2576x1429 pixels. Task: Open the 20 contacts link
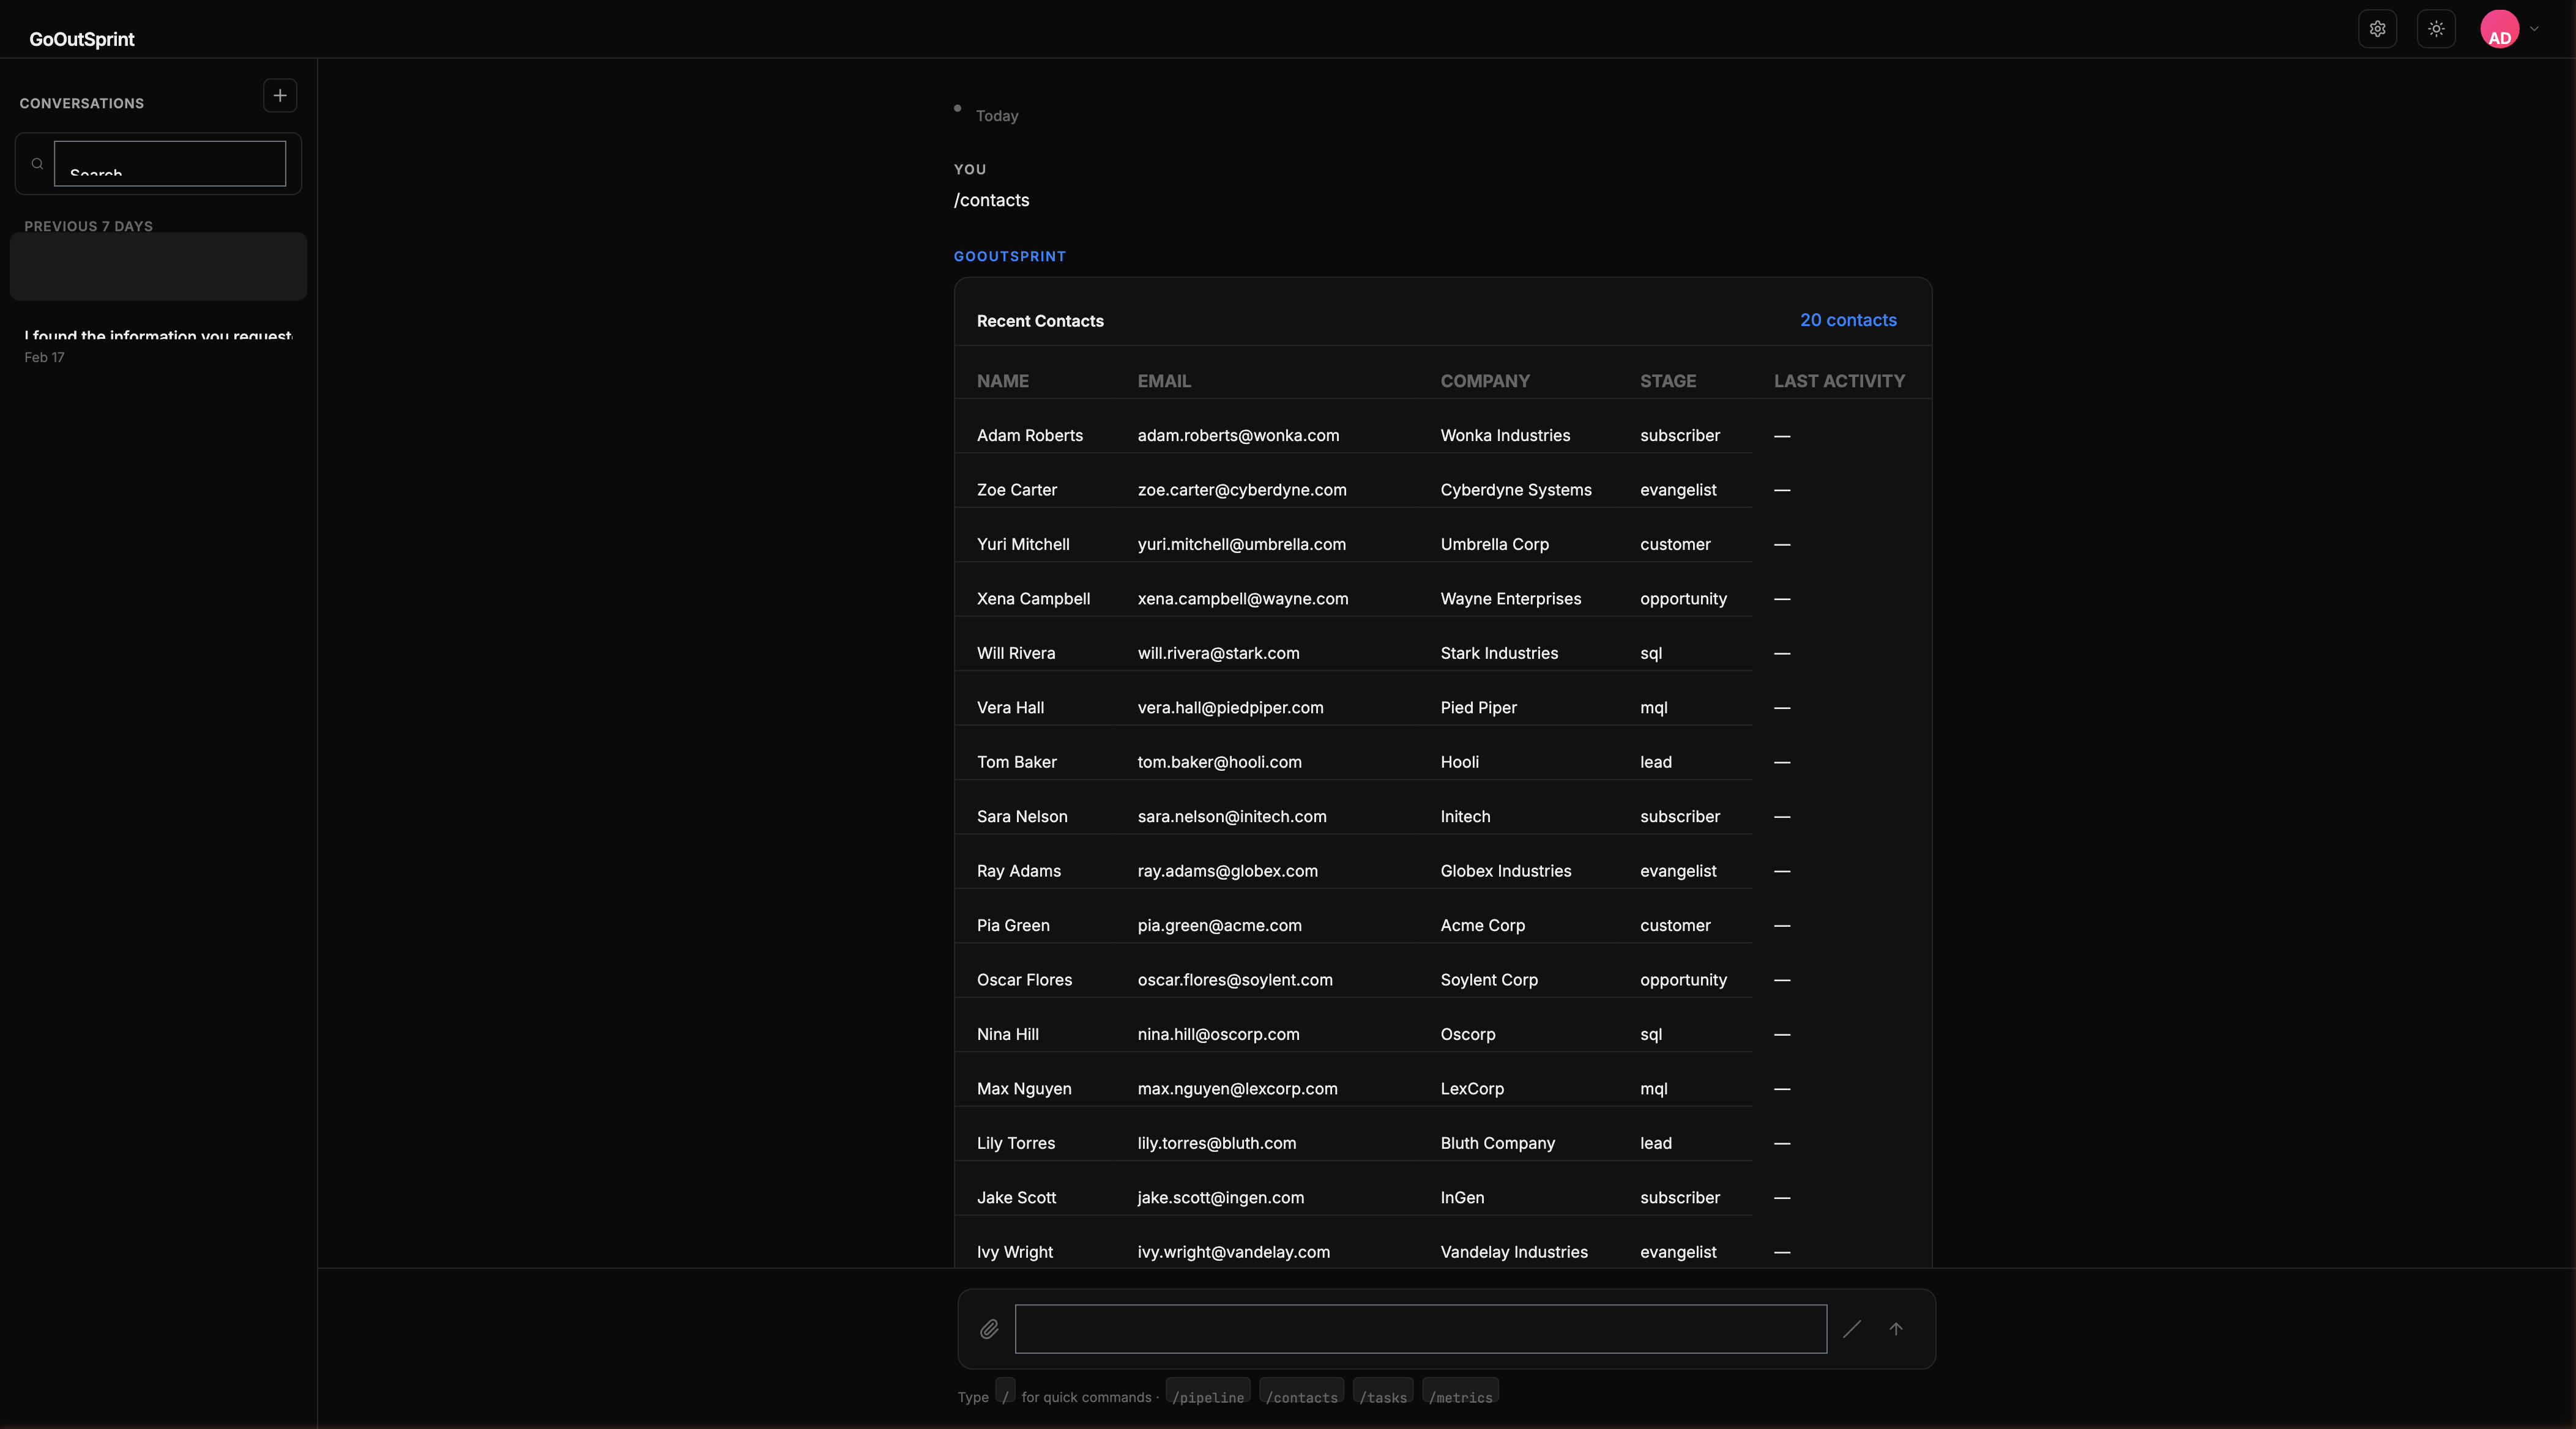[x=1848, y=319]
